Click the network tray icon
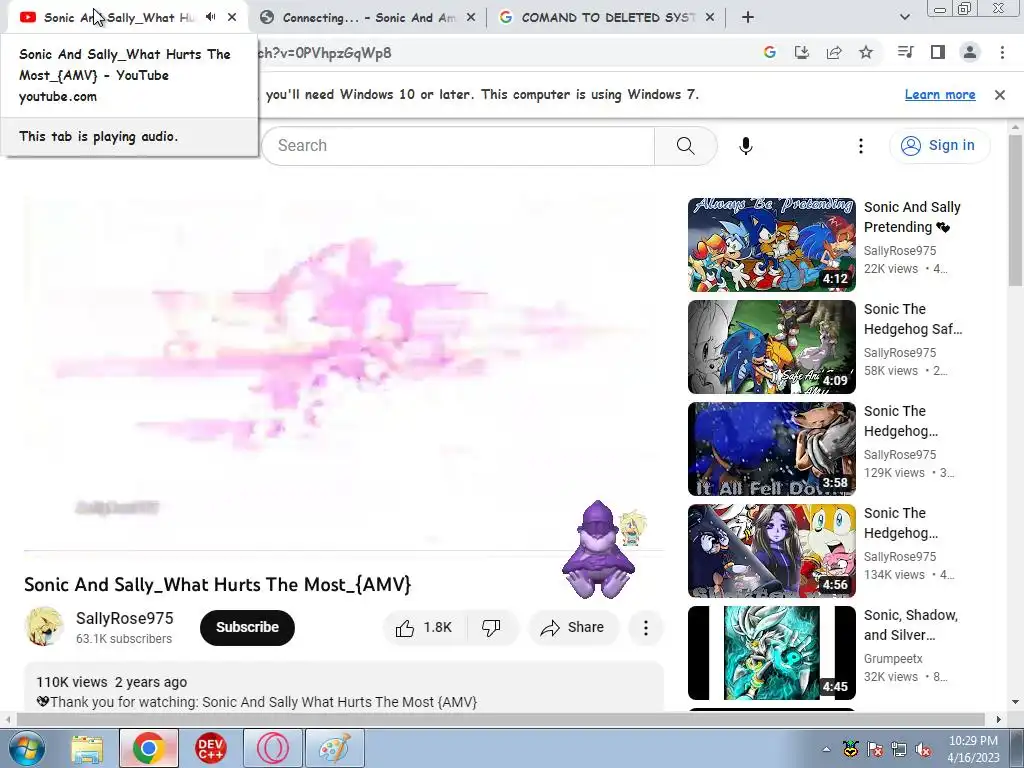 (x=899, y=750)
